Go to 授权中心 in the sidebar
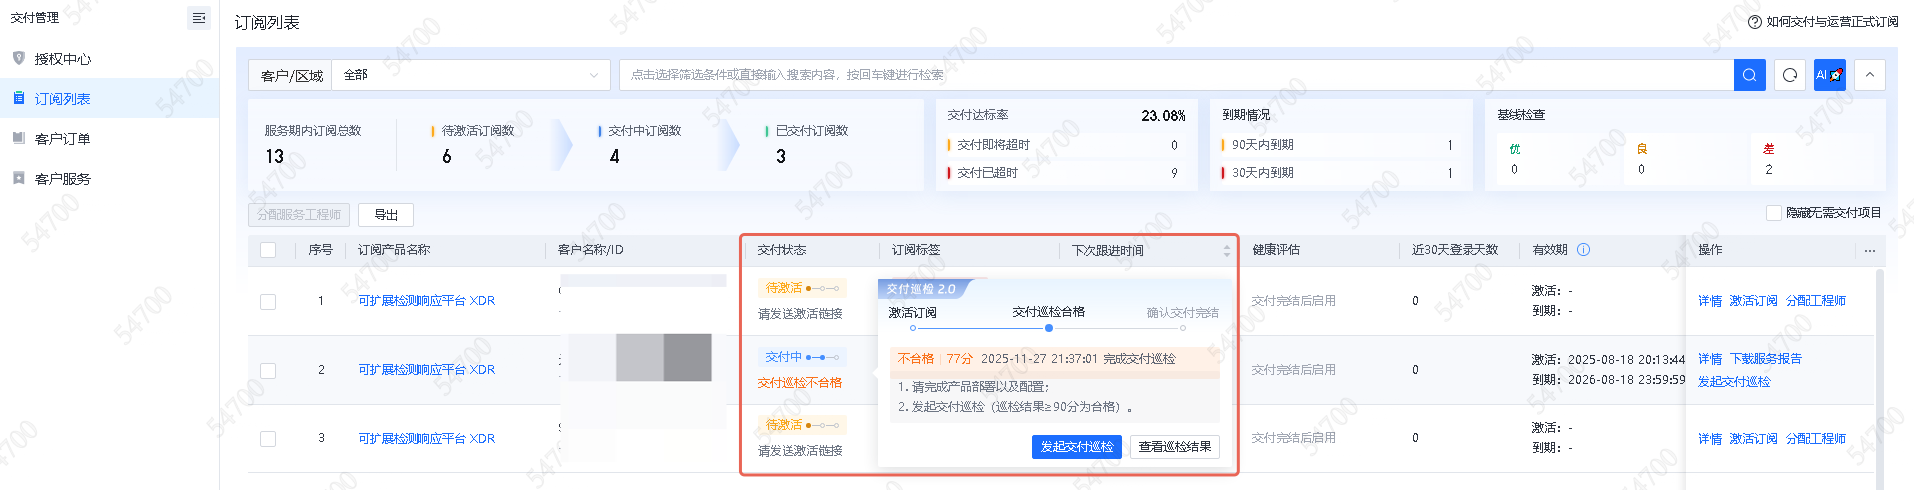Screen dimensions: 1914x490 click(62, 59)
